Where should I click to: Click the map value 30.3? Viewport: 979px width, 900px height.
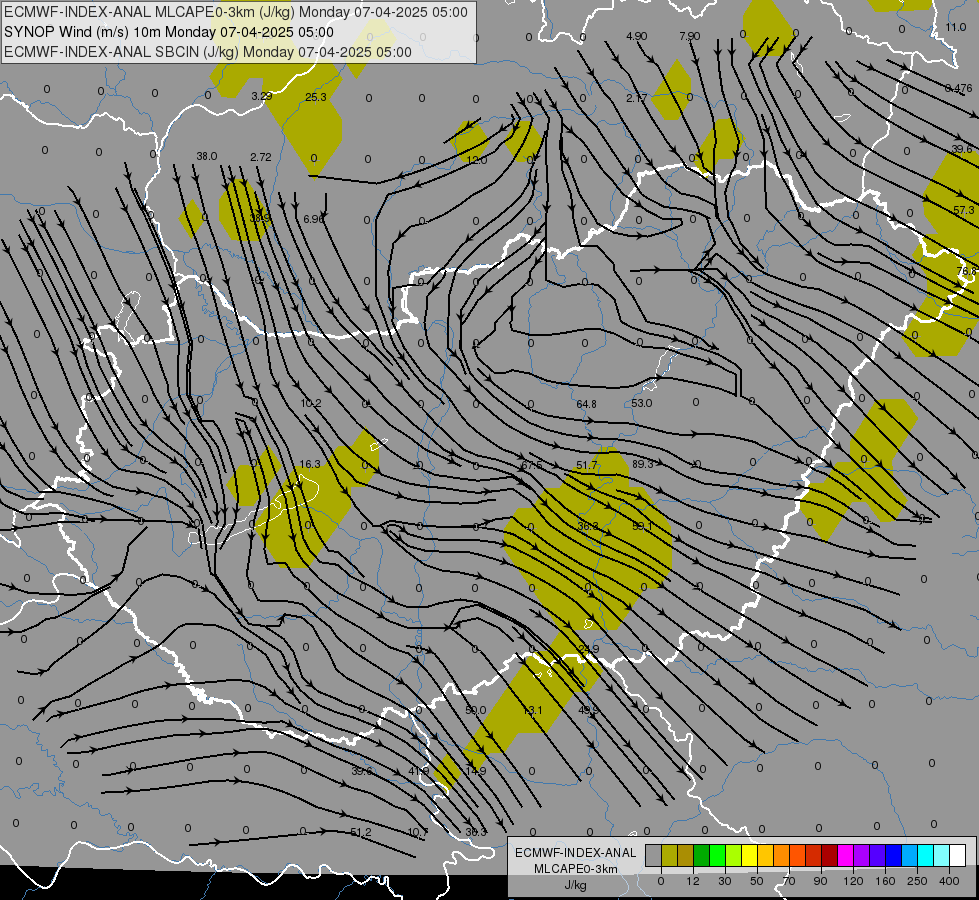coord(476,833)
